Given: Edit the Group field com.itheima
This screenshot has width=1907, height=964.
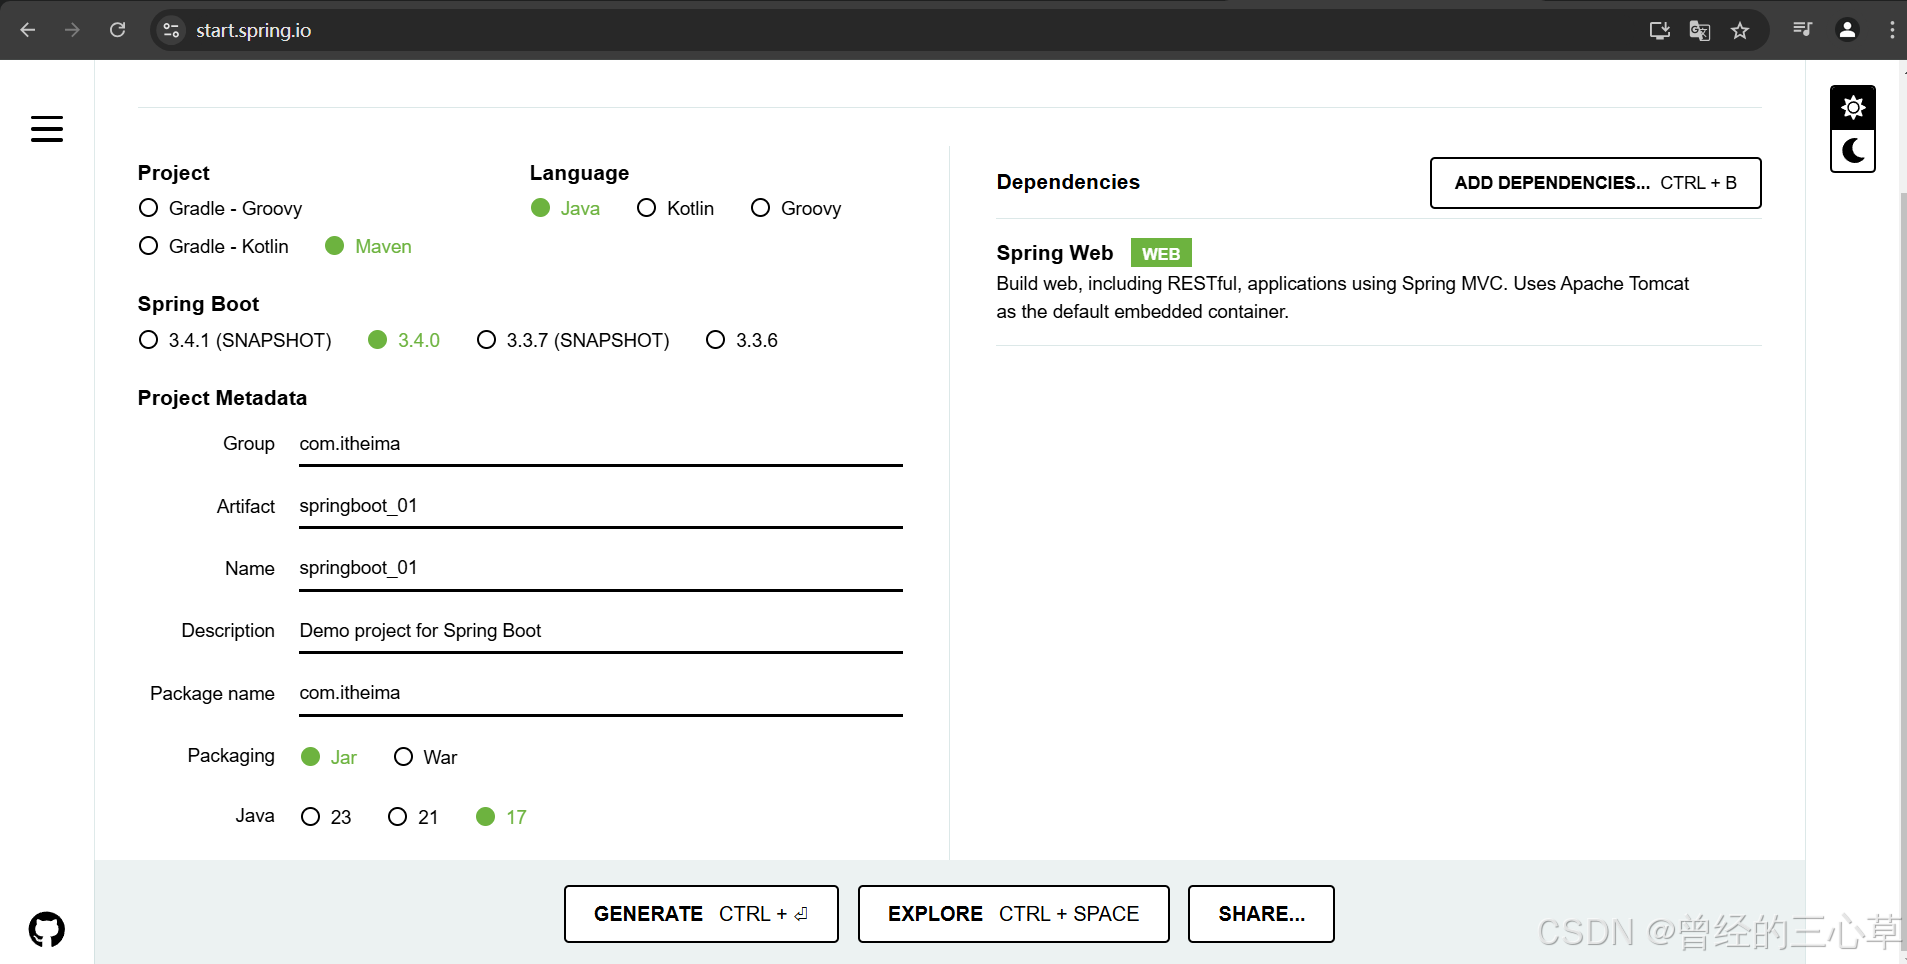Looking at the screenshot, I should (x=600, y=444).
